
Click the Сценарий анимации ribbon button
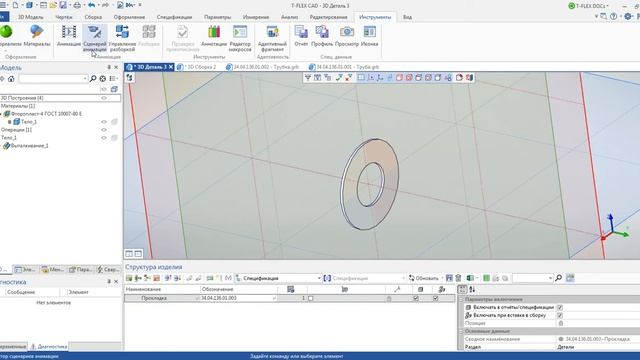tap(95, 38)
